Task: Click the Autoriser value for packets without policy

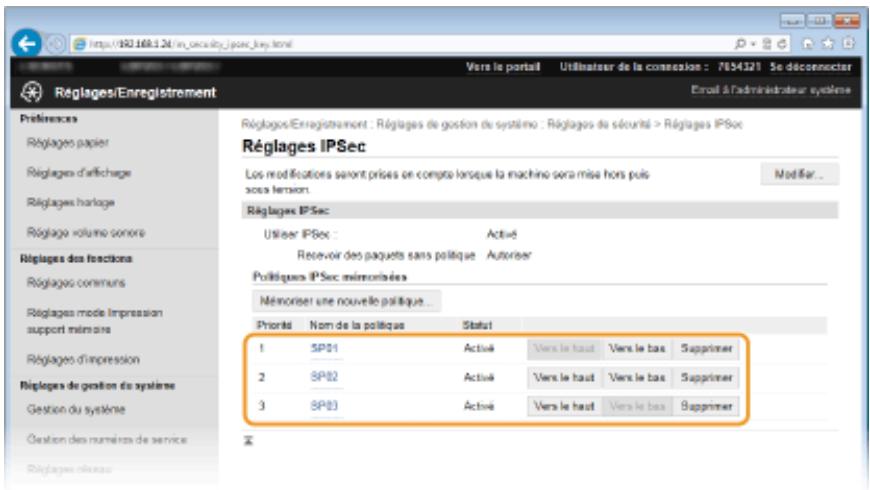Action: (509, 255)
